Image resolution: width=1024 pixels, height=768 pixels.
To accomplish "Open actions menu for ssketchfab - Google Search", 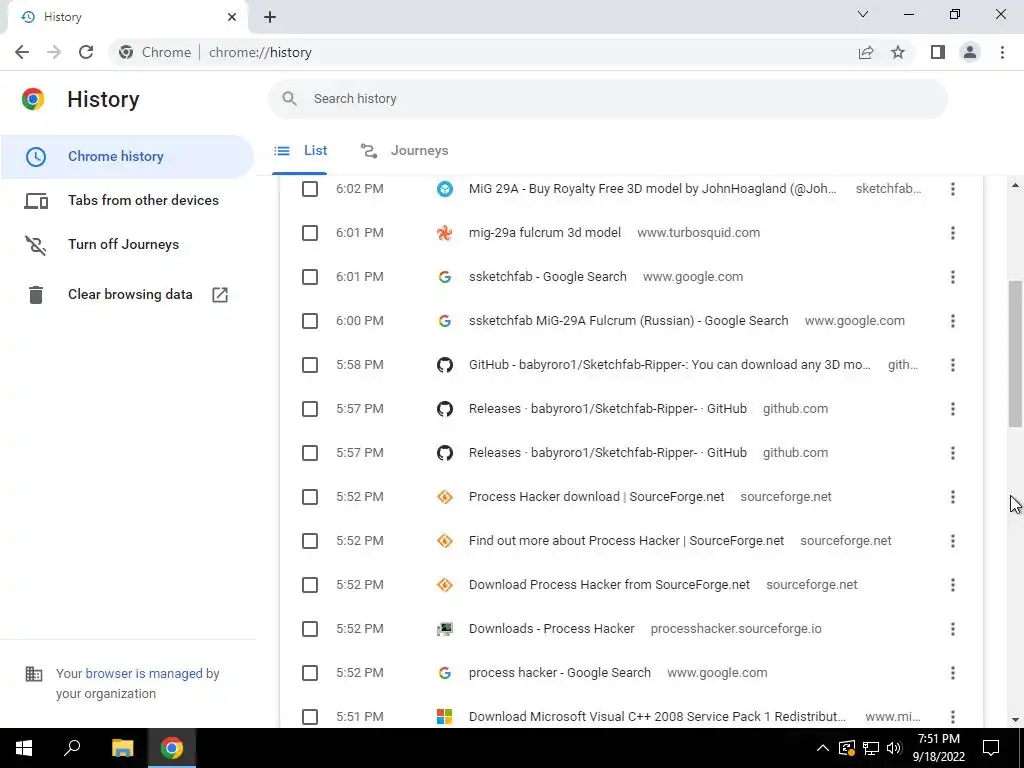I will tap(952, 277).
